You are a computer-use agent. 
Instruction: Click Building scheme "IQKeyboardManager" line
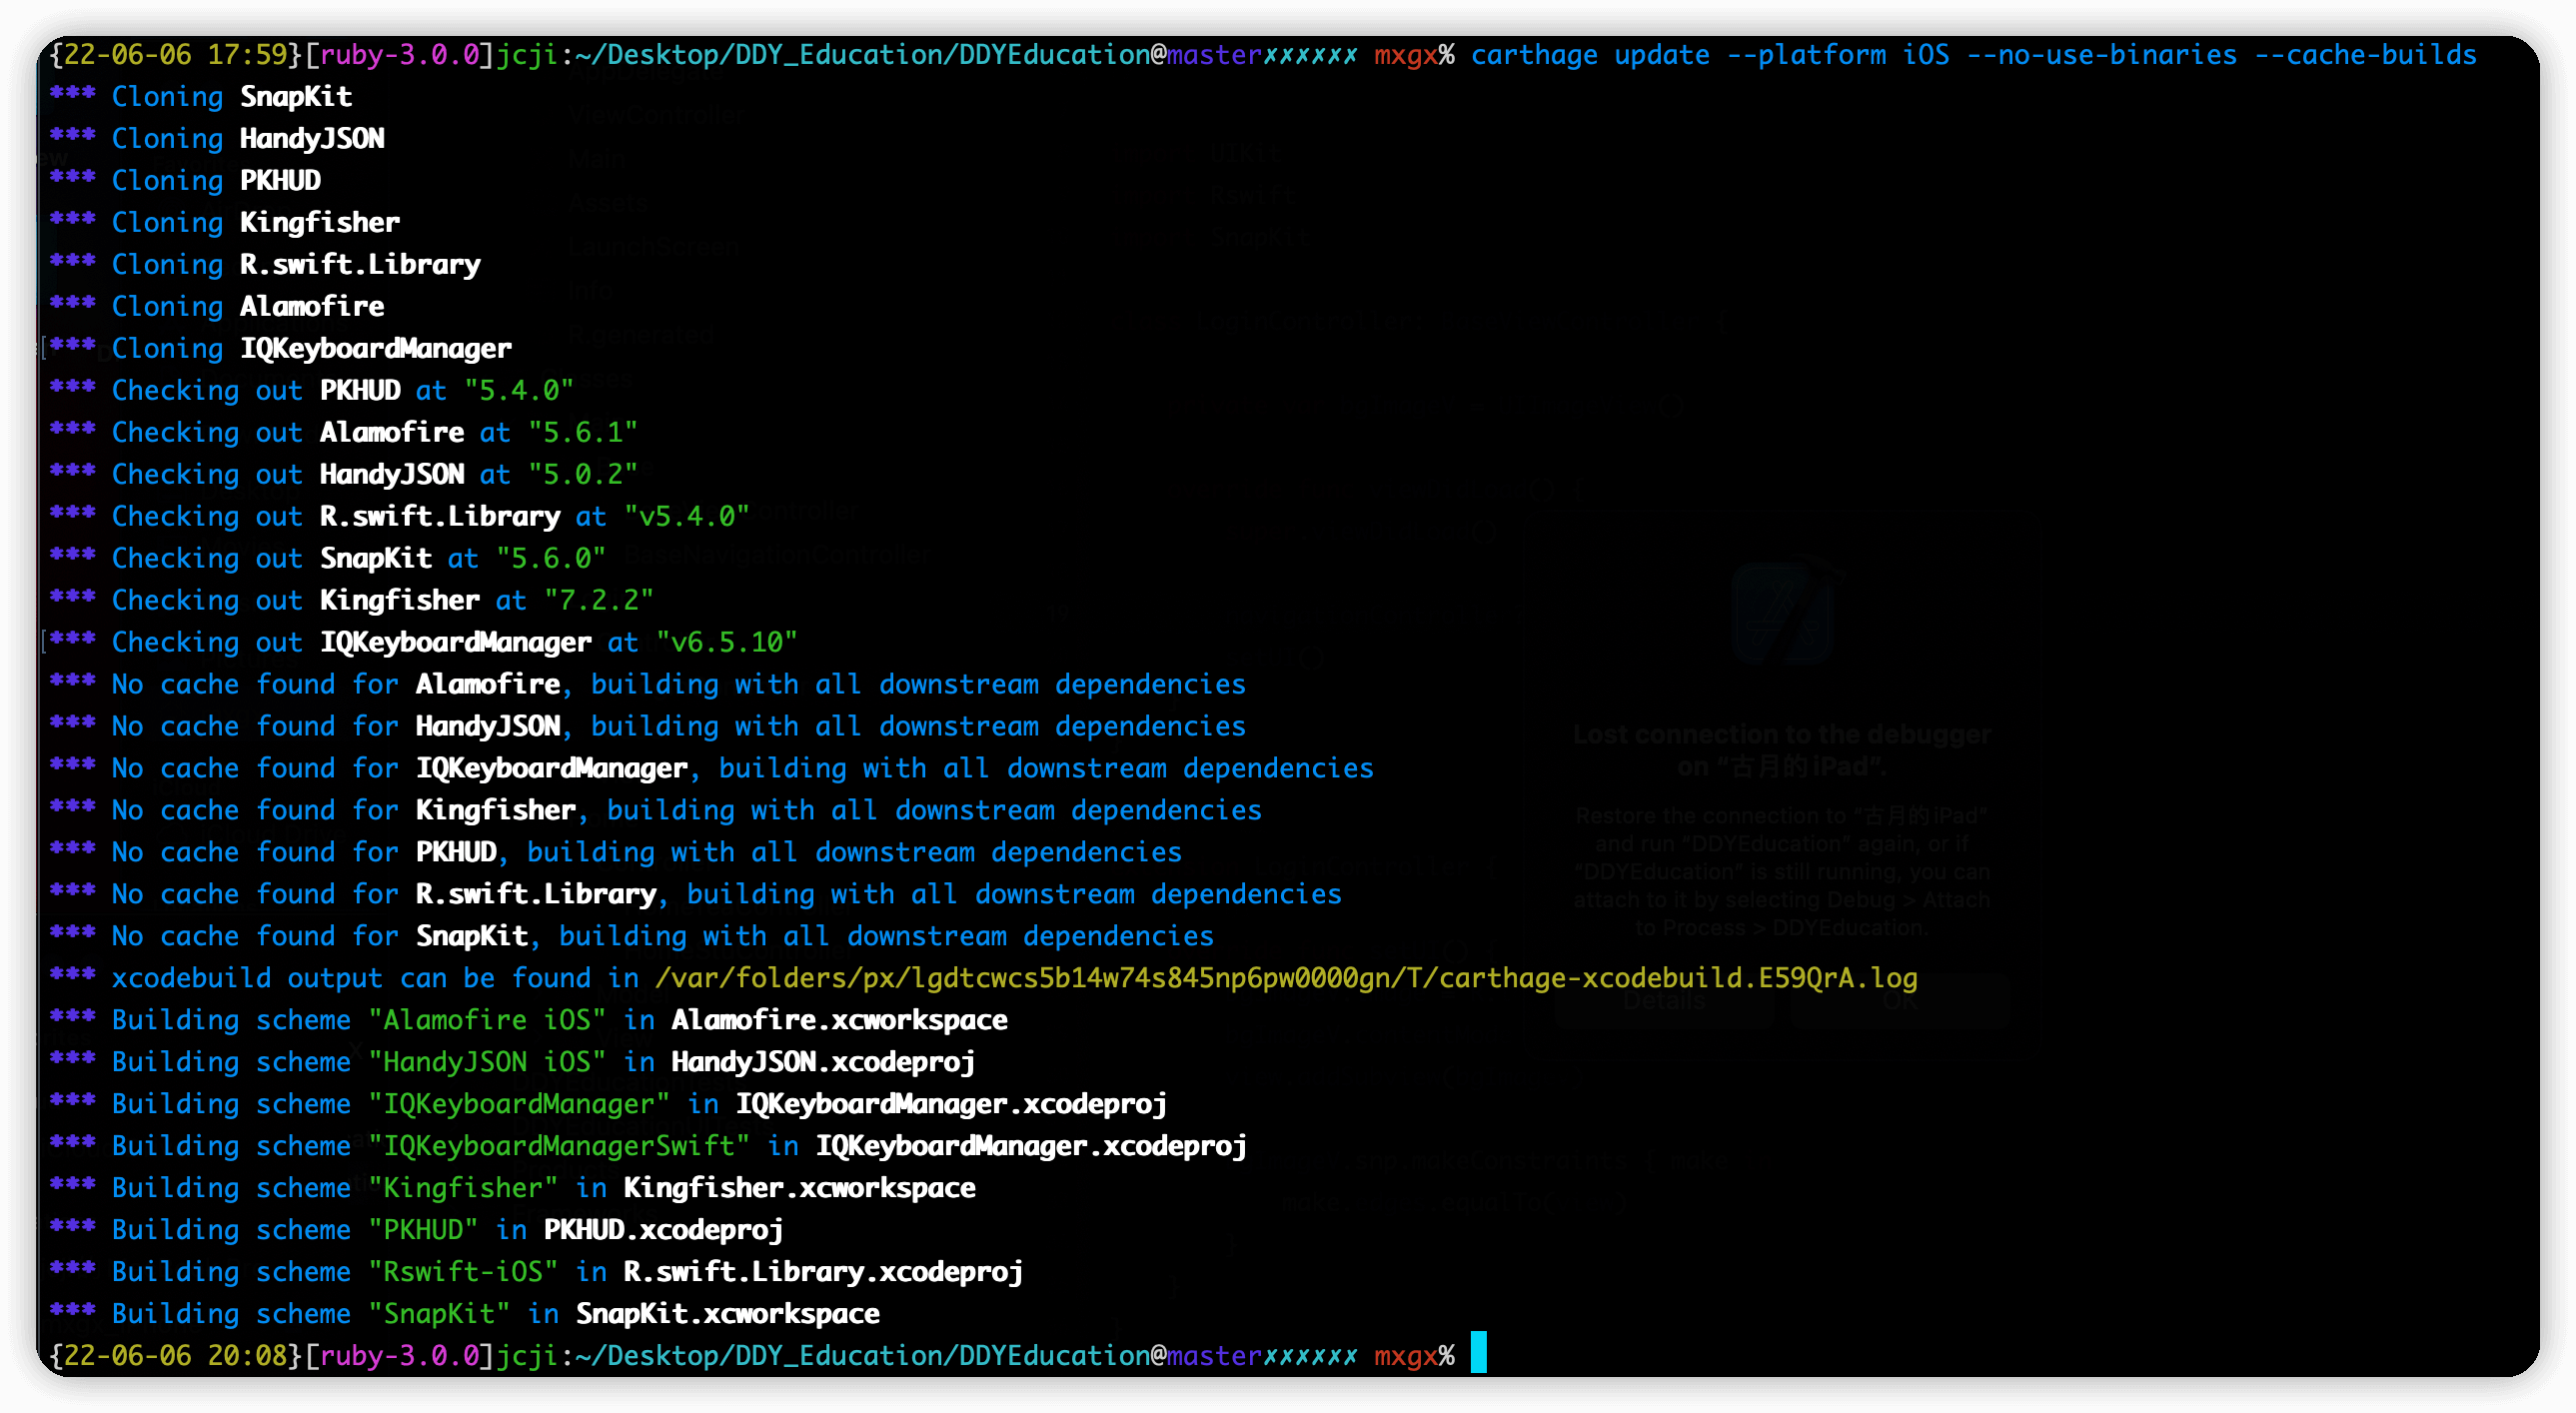pos(609,1105)
